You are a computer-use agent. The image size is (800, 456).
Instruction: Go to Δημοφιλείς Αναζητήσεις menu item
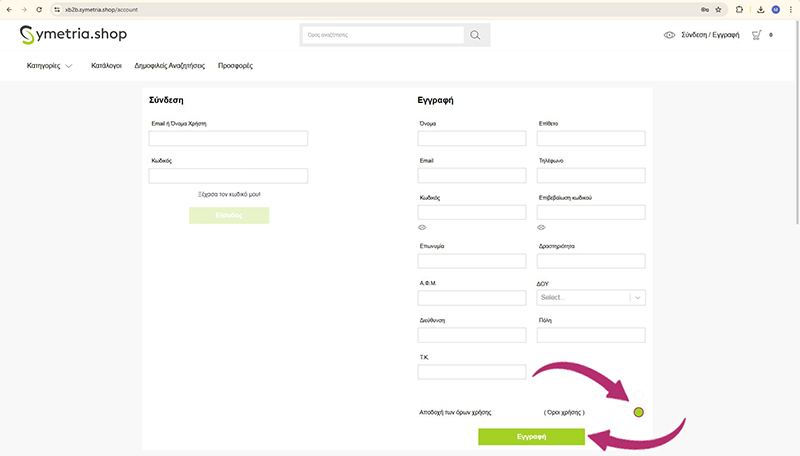tap(169, 65)
